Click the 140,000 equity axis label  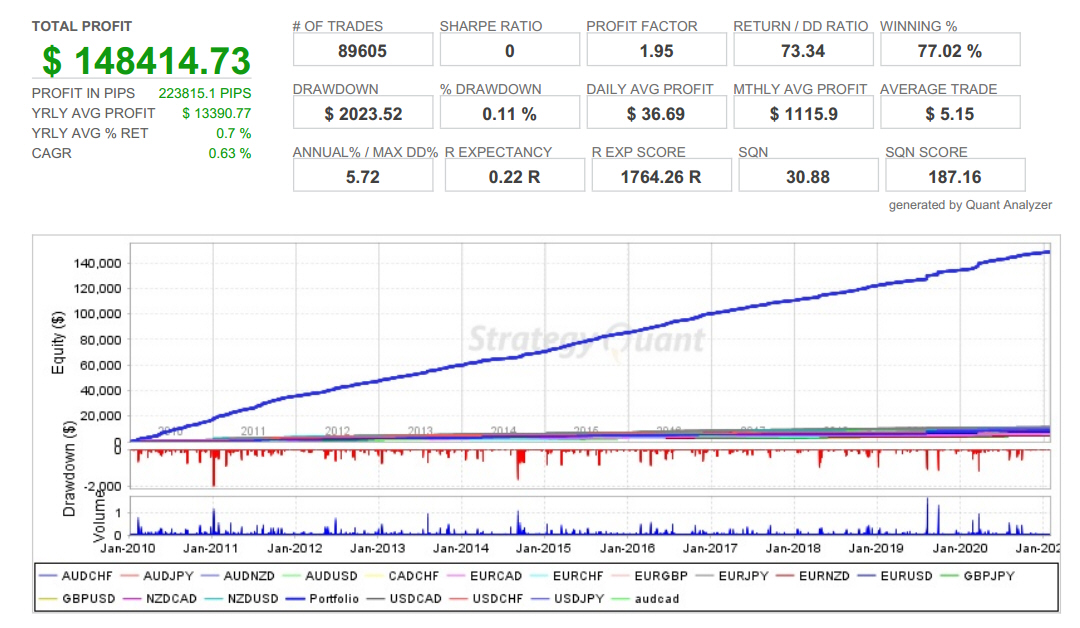(x=97, y=264)
